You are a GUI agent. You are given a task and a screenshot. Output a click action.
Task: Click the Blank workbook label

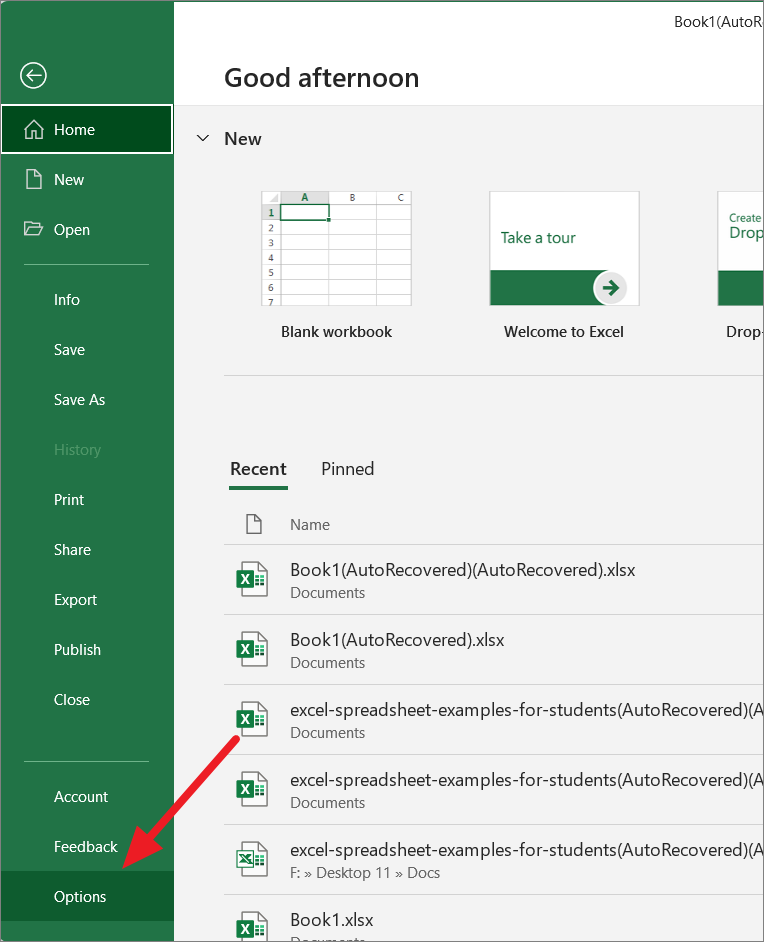pos(336,332)
